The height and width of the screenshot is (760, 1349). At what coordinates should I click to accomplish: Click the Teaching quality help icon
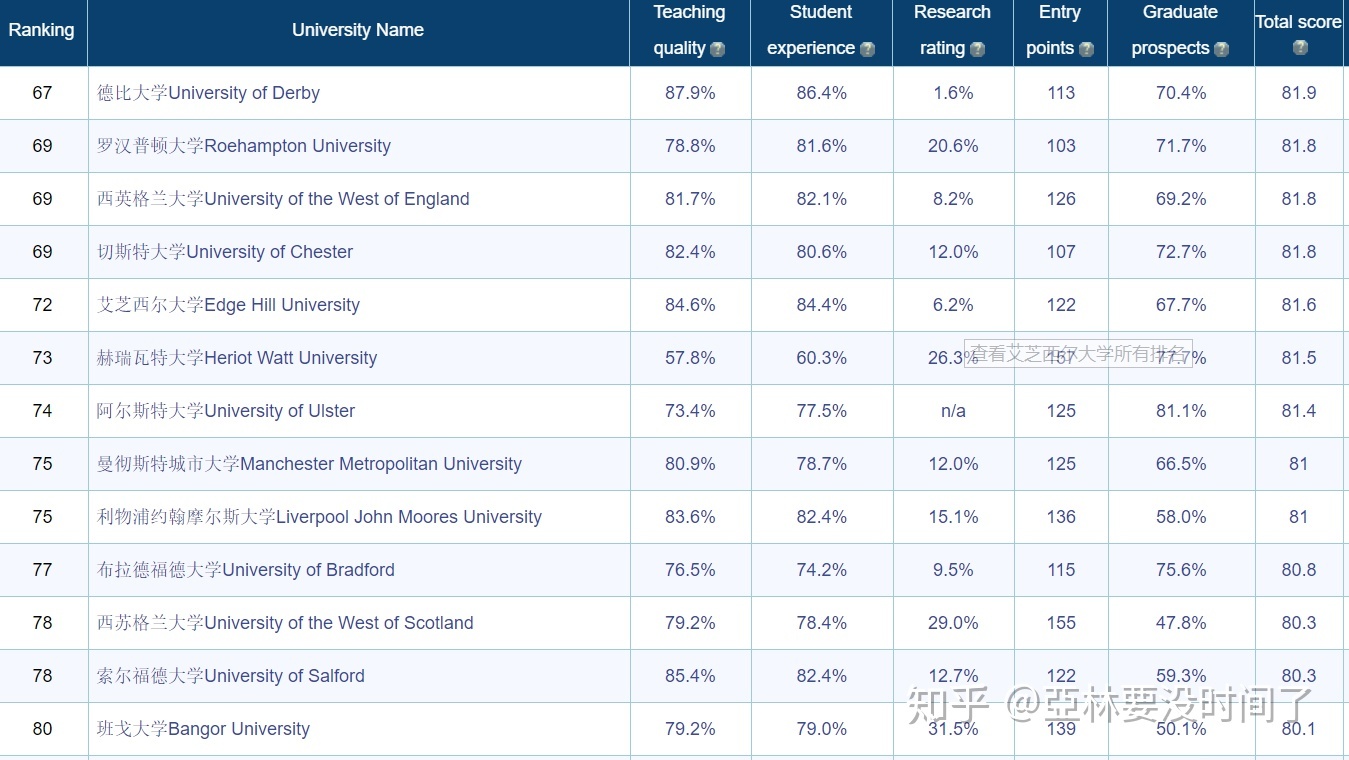[x=717, y=49]
